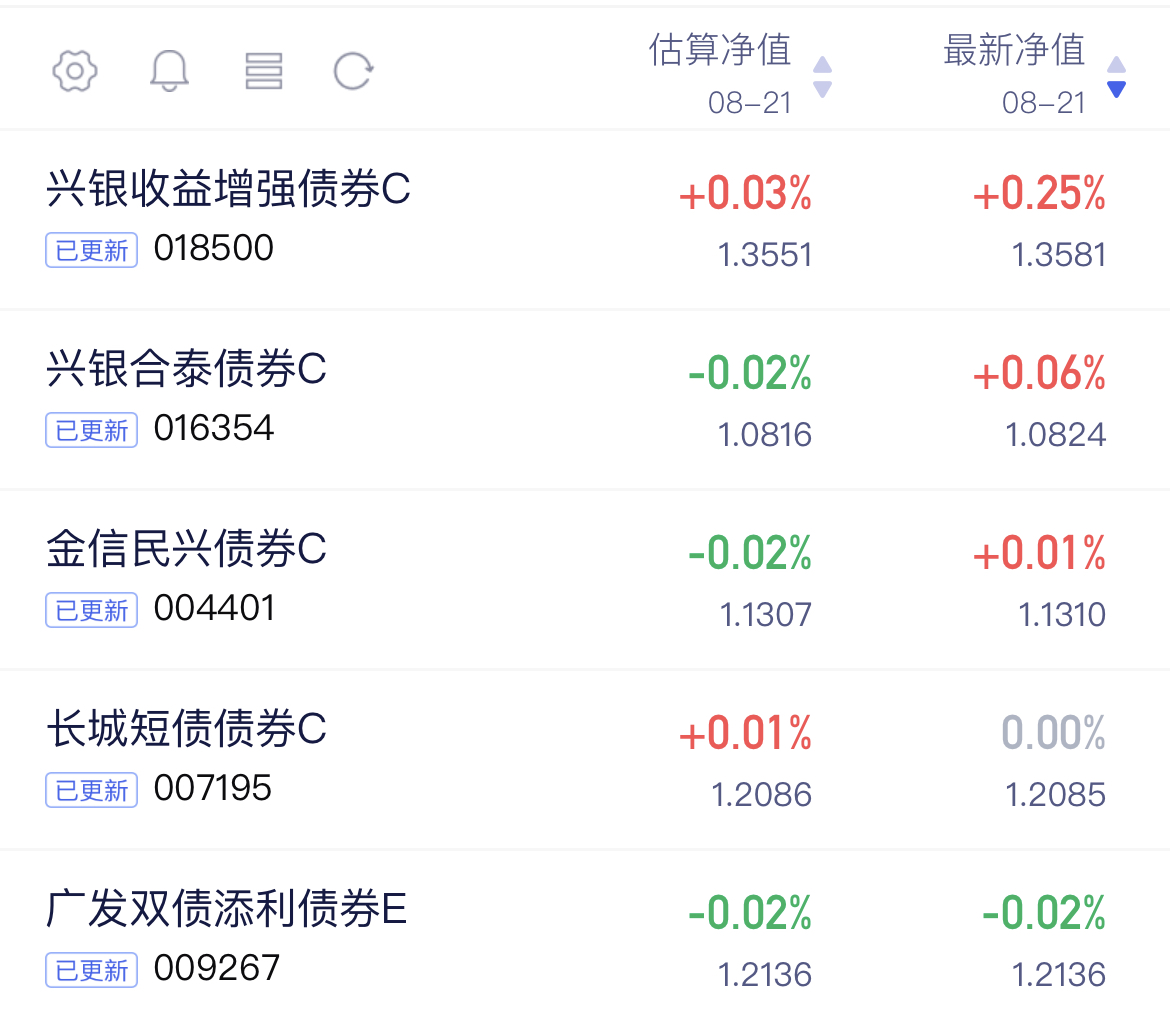Image resolution: width=1170 pixels, height=1022 pixels.
Task: Tap the gray 0.00% change value
Action: pyautogui.click(x=1054, y=733)
